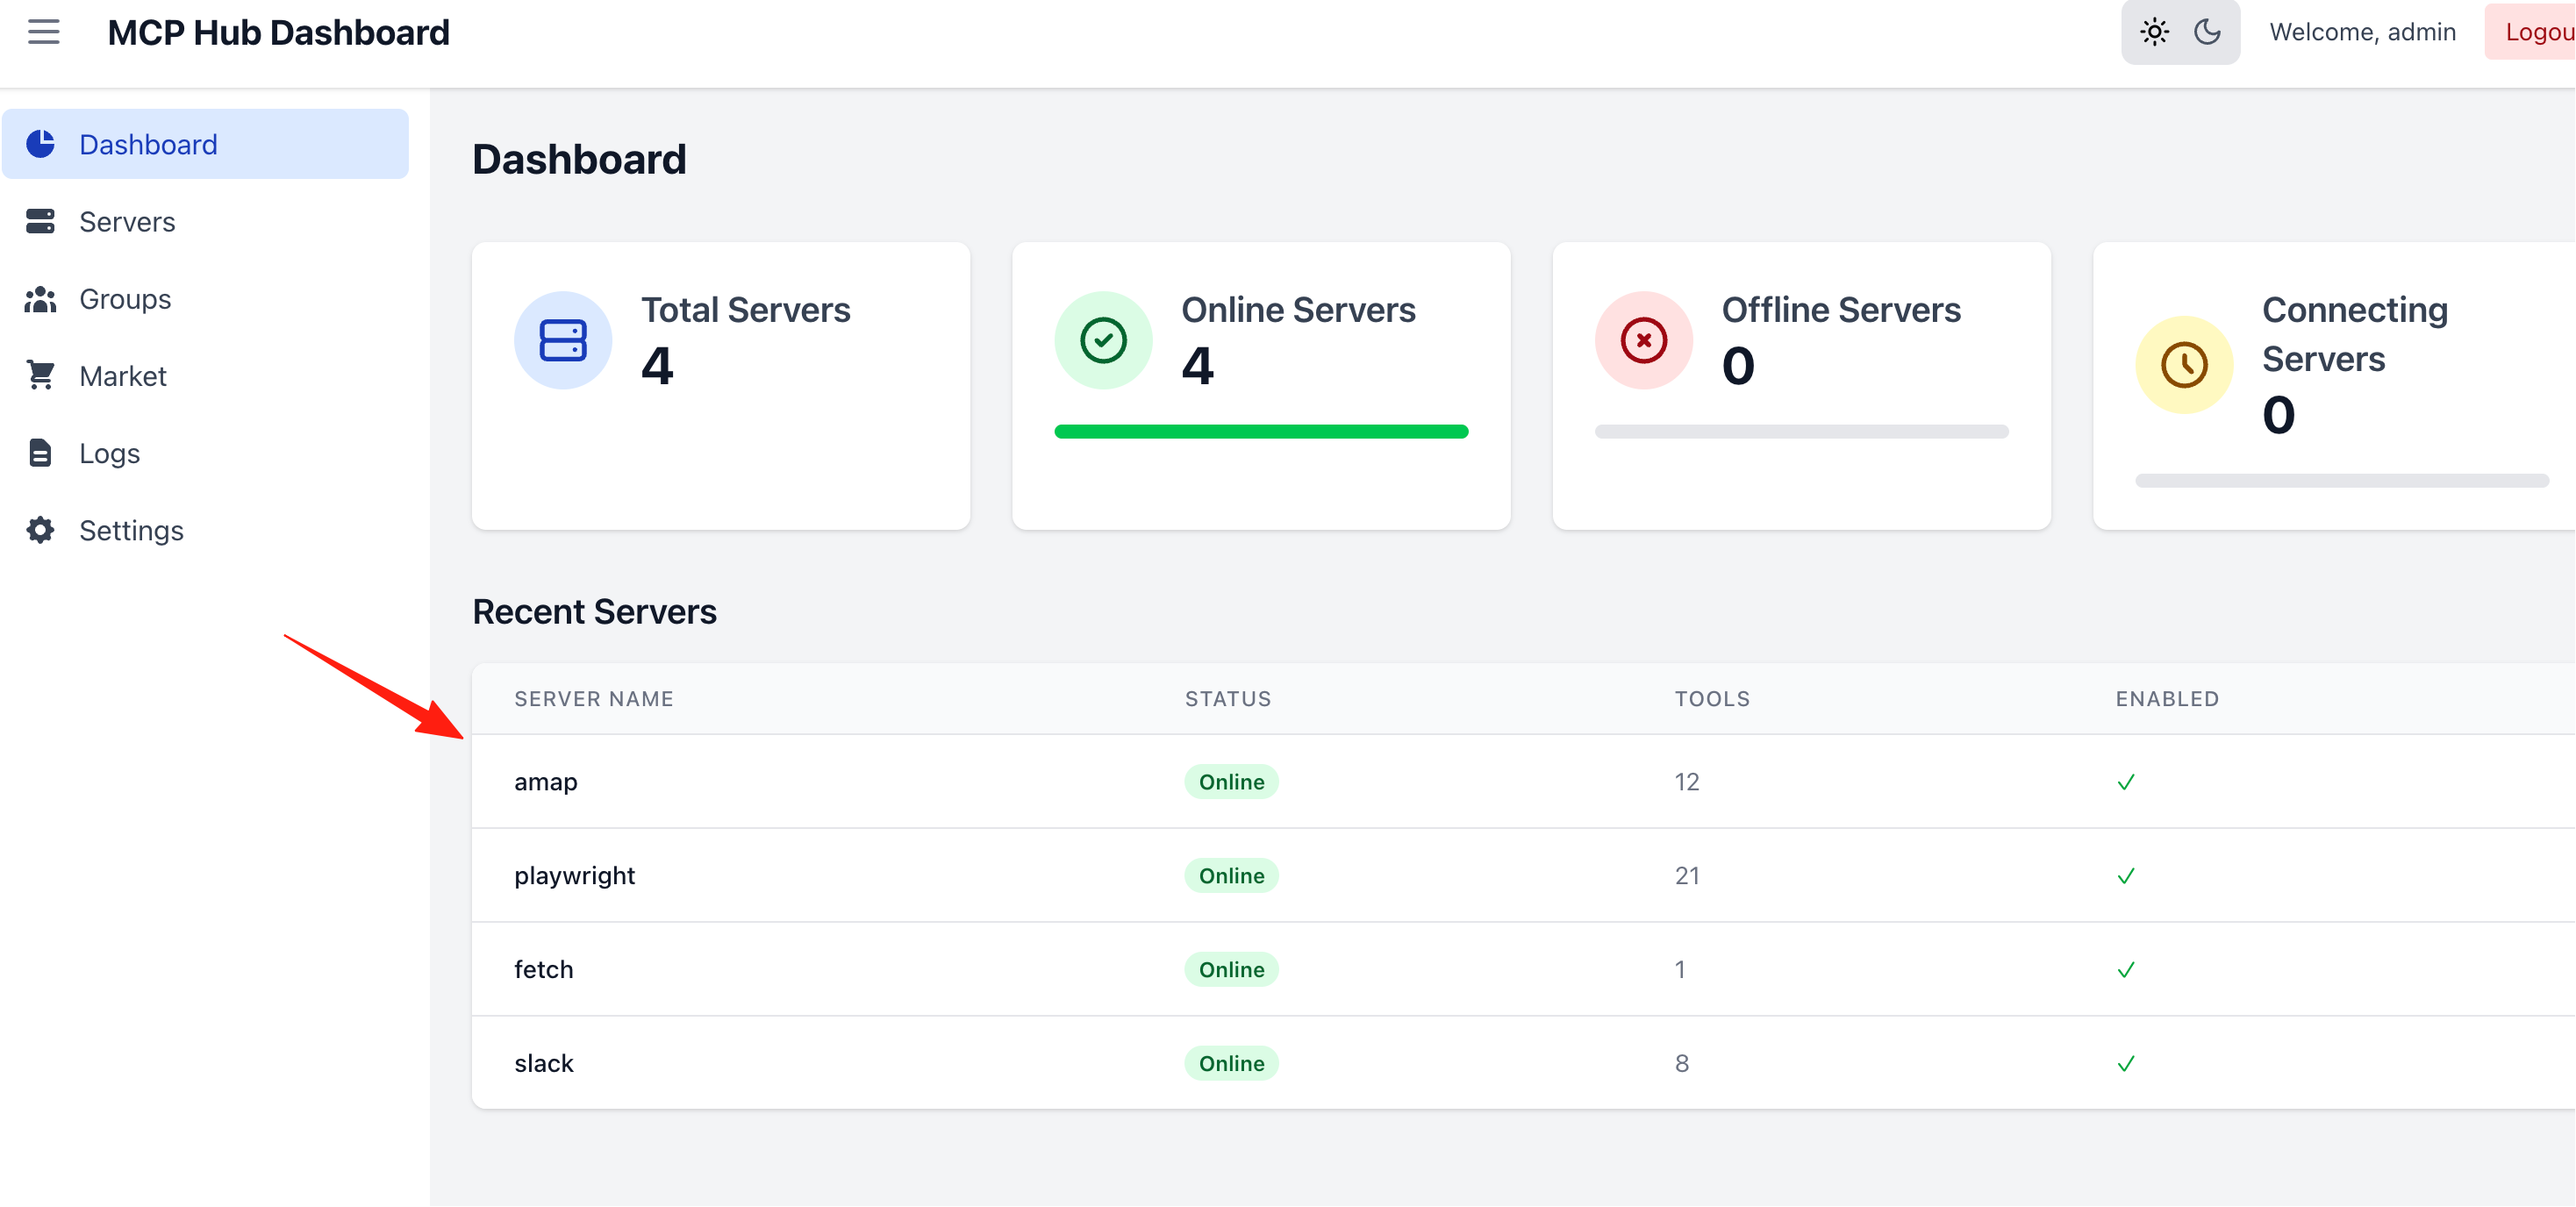Click the Logout button

[2530, 32]
